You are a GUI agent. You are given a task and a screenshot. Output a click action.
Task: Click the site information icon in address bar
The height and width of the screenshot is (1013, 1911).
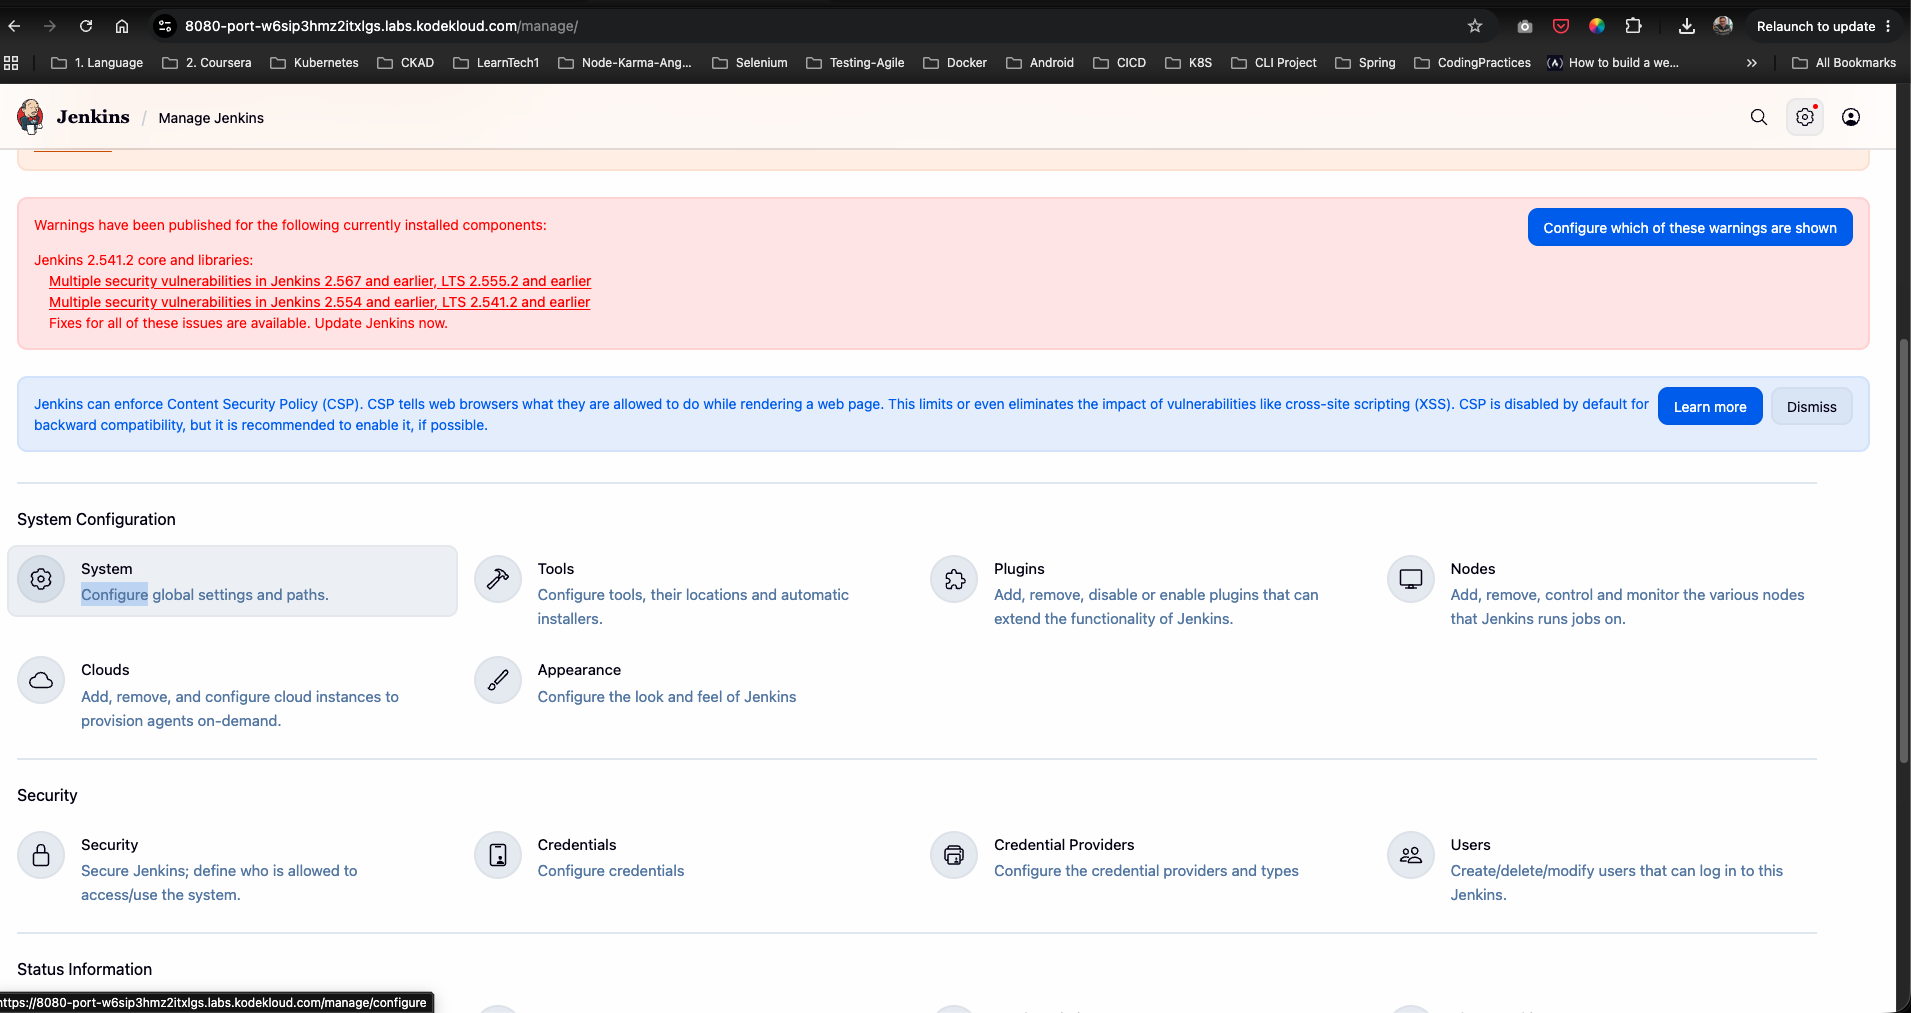[166, 26]
